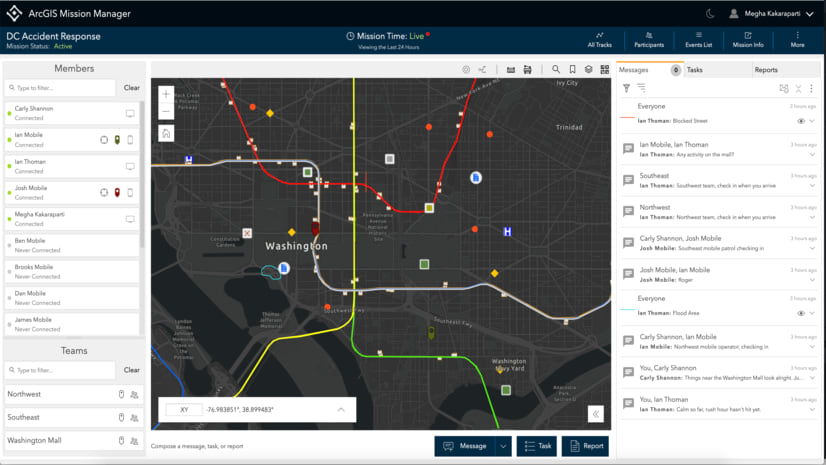Click the print map tool
This screenshot has height=465, width=826.
[x=527, y=70]
